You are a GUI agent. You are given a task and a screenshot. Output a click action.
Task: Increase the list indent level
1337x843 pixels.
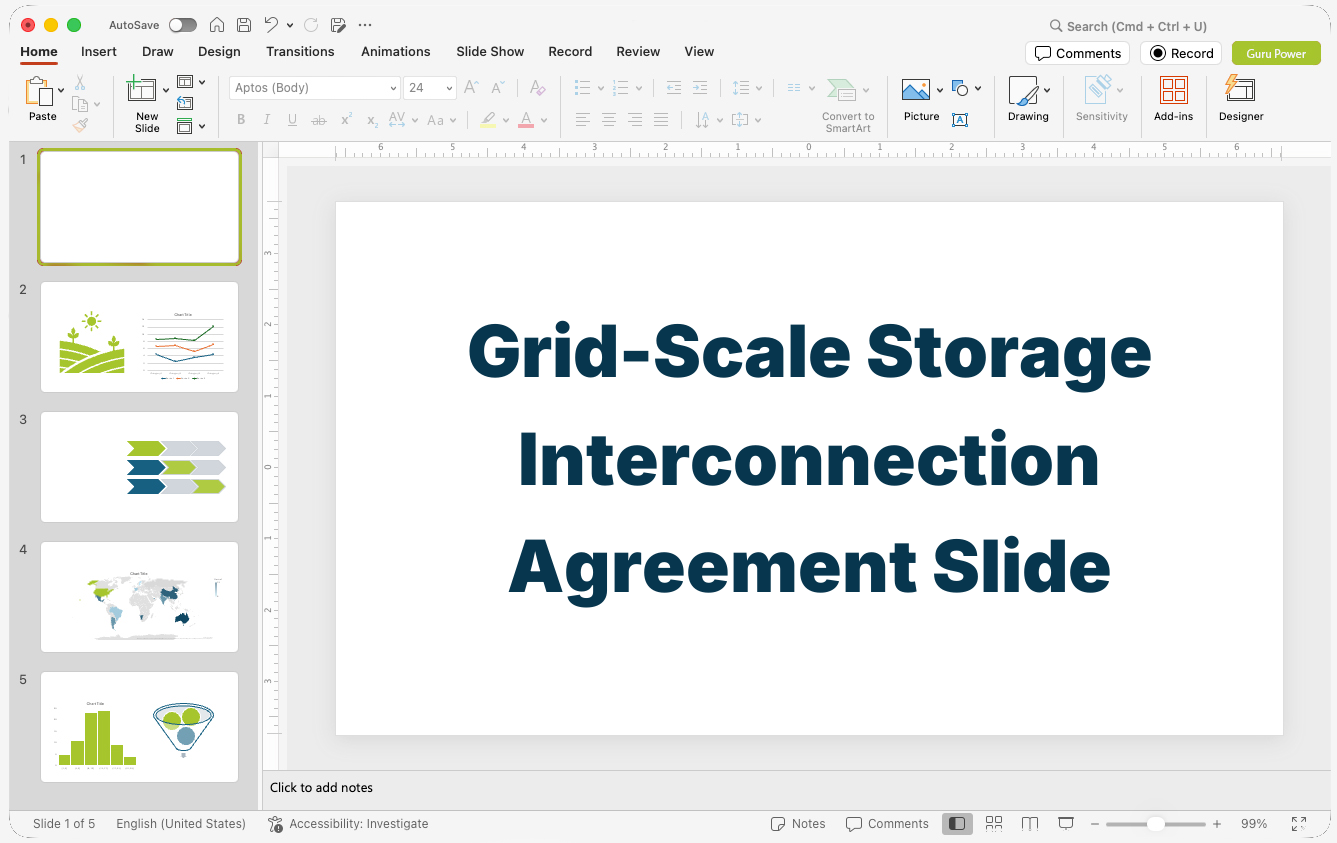click(x=700, y=88)
